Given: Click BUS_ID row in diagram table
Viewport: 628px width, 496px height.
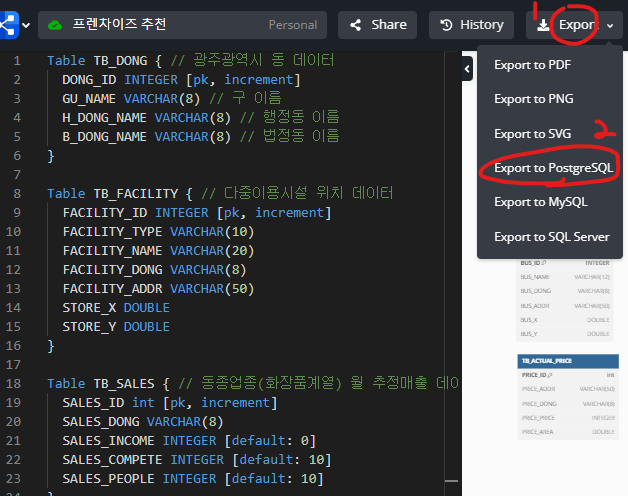Looking at the screenshot, I should click(x=565, y=263).
